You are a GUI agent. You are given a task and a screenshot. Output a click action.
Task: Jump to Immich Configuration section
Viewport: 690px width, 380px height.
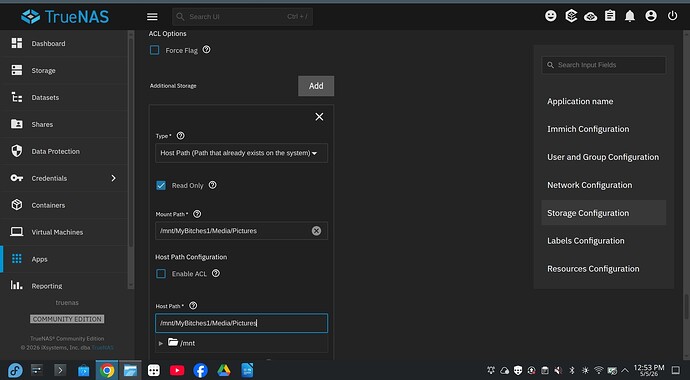588,129
